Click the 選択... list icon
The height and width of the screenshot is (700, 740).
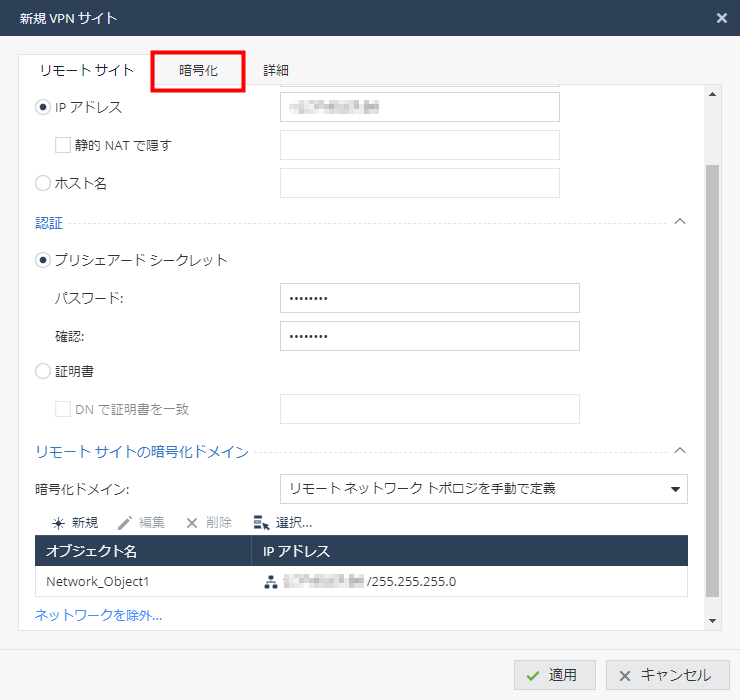point(261,523)
